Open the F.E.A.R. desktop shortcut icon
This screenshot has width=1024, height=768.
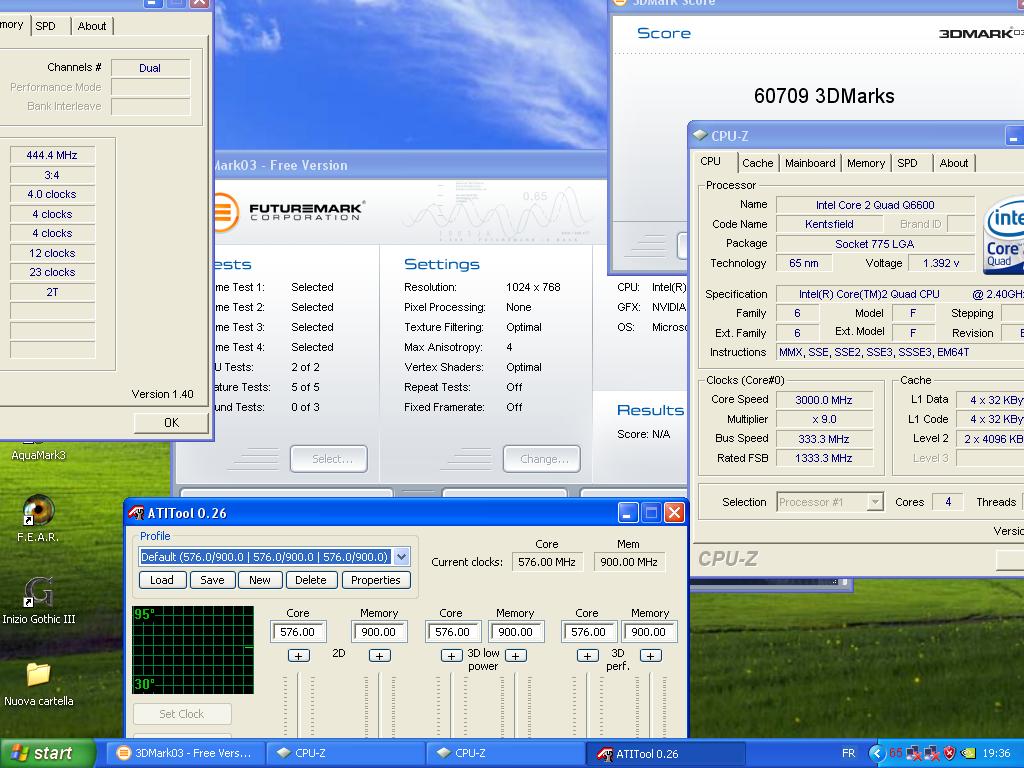38,511
